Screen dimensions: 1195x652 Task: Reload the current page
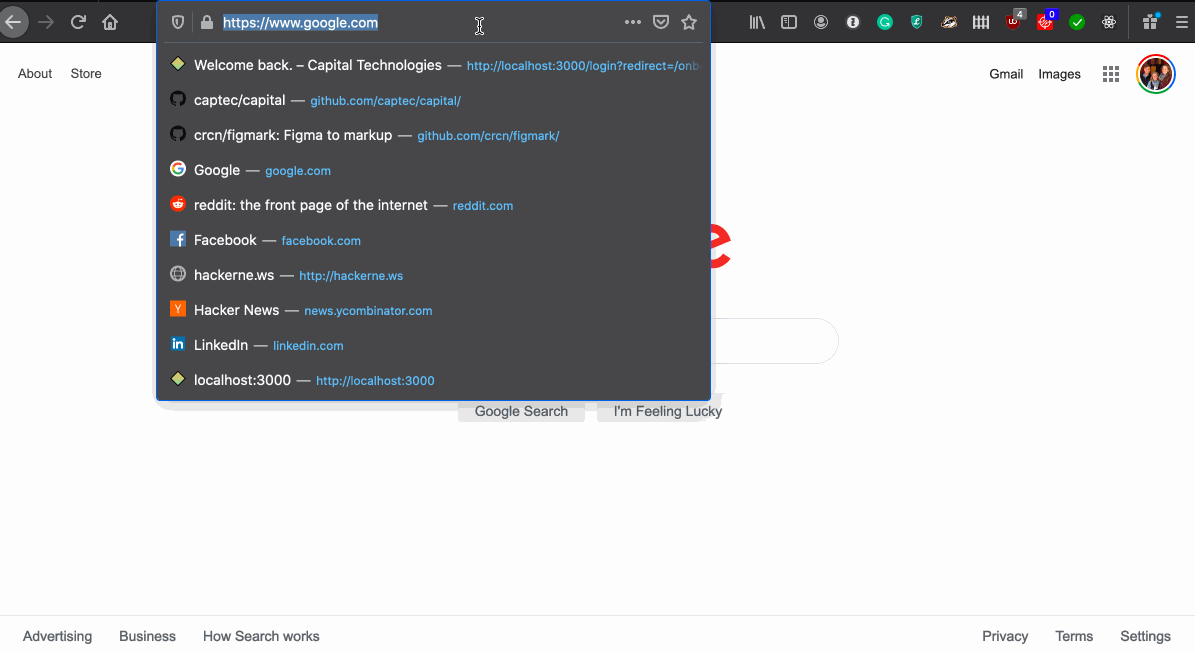[x=78, y=22]
